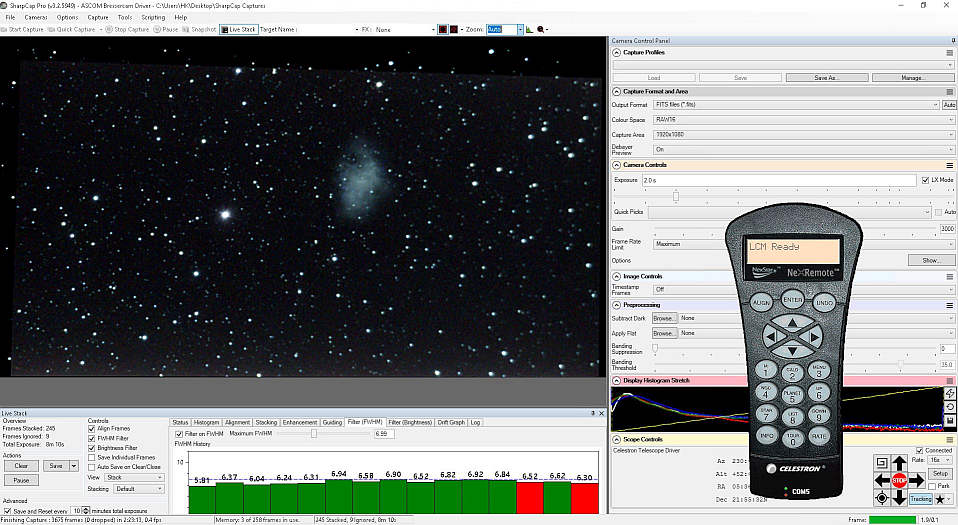This screenshot has height=525, width=958.
Task: Open the Debayer Preview dropdown
Action: tap(803, 149)
